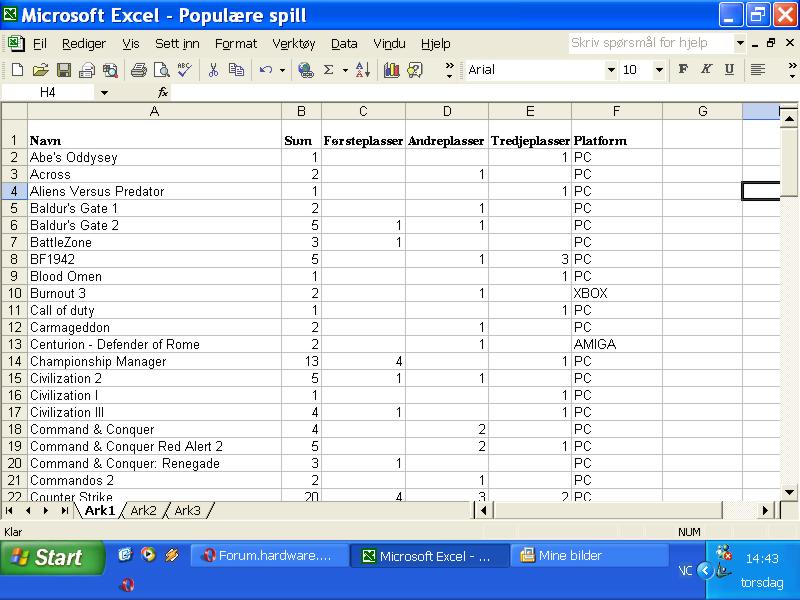Click the Excel document icon in the menu bar
The image size is (800, 600).
pos(16,43)
